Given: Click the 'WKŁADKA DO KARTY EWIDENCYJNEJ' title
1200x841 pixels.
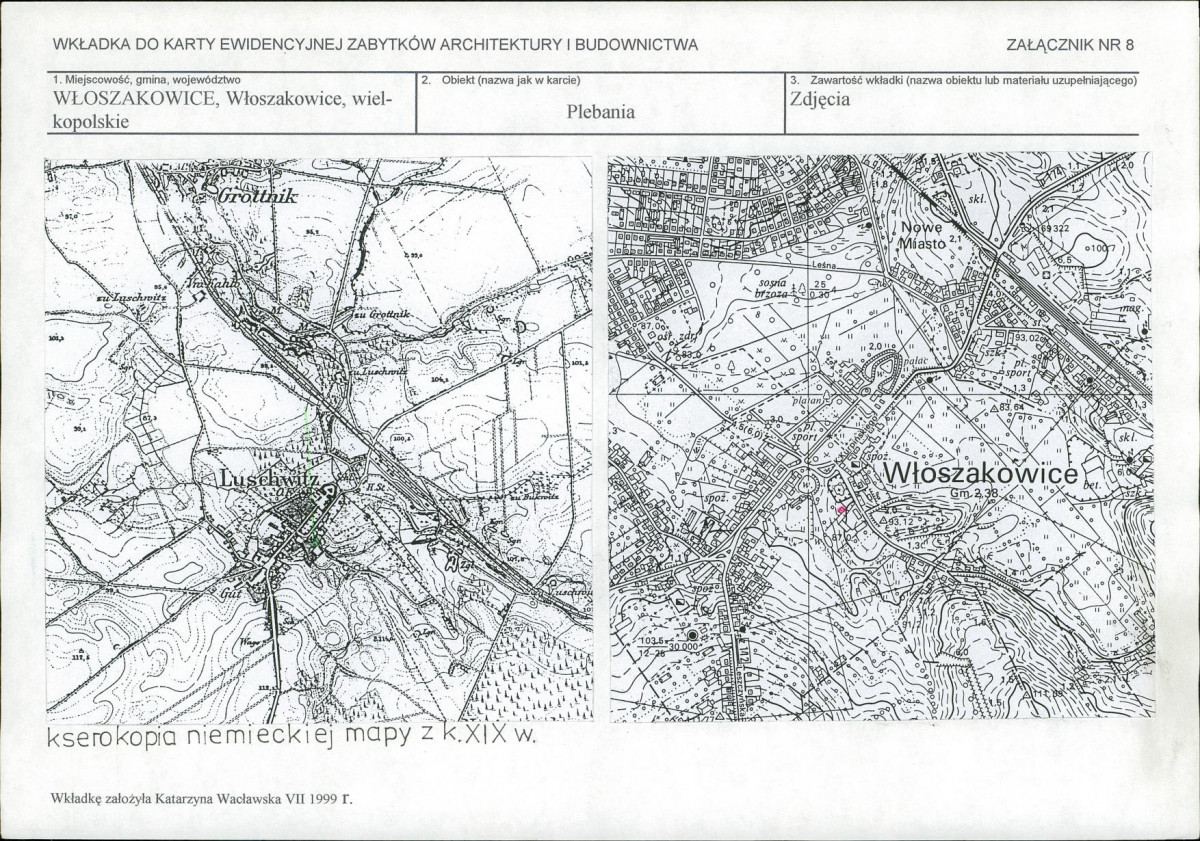Looking at the screenshot, I should [375, 44].
